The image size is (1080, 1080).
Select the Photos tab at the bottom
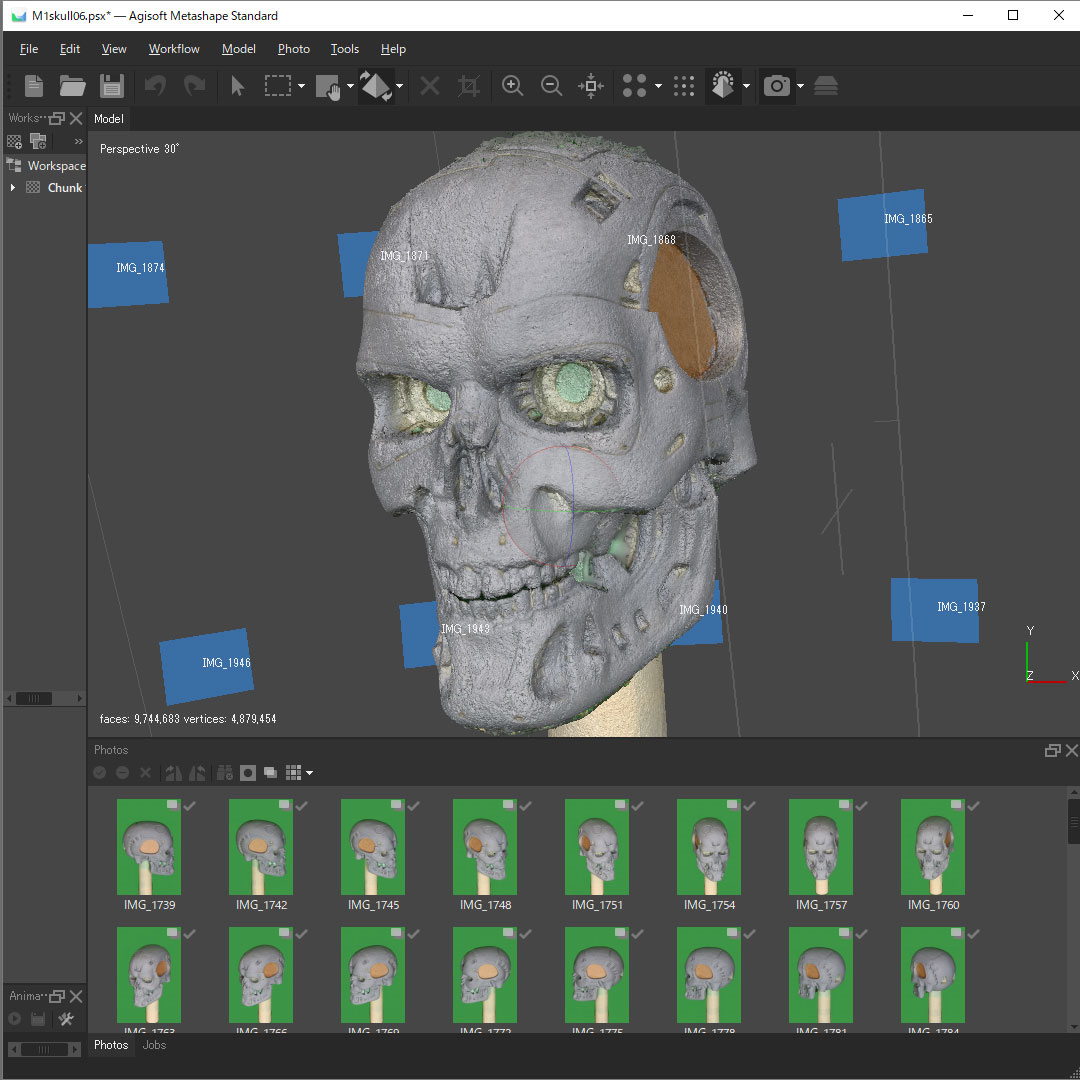[x=111, y=1045]
